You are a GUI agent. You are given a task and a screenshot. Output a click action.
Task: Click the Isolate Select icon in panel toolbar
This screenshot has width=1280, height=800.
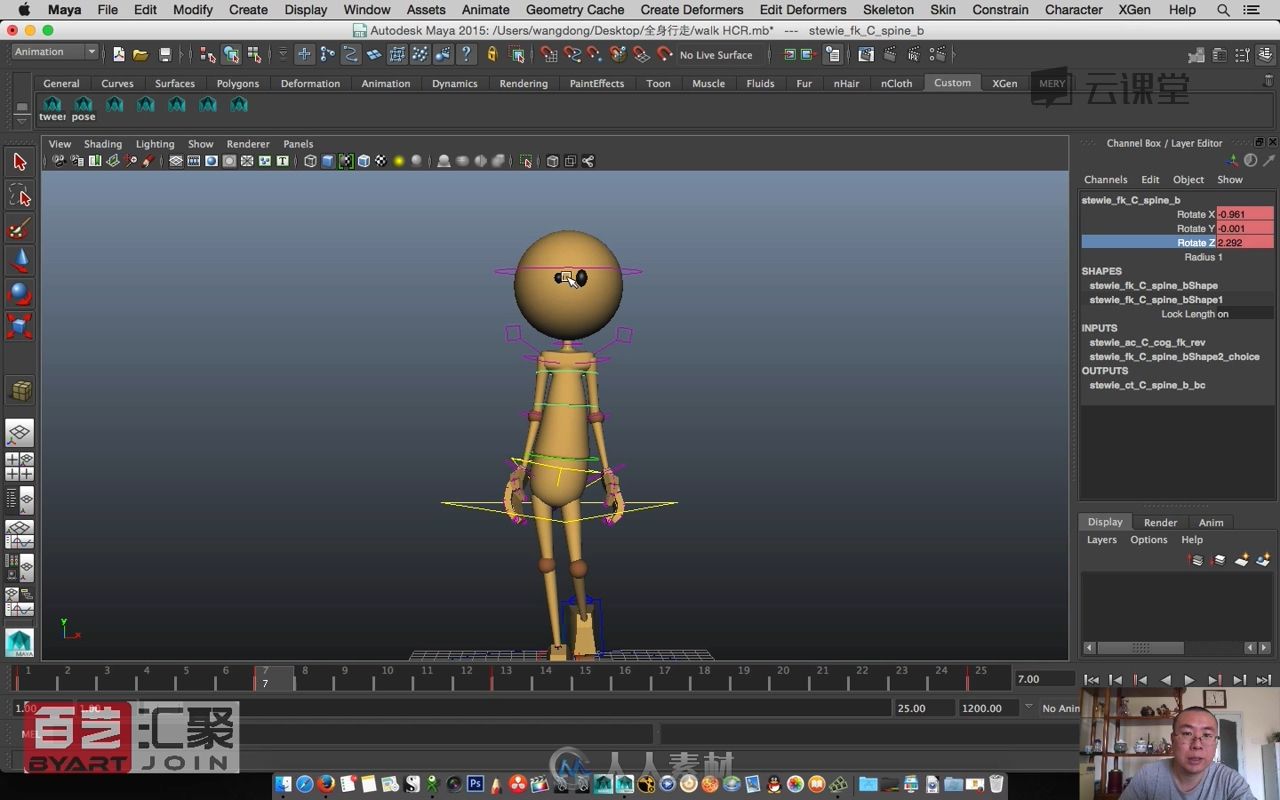[x=525, y=161]
